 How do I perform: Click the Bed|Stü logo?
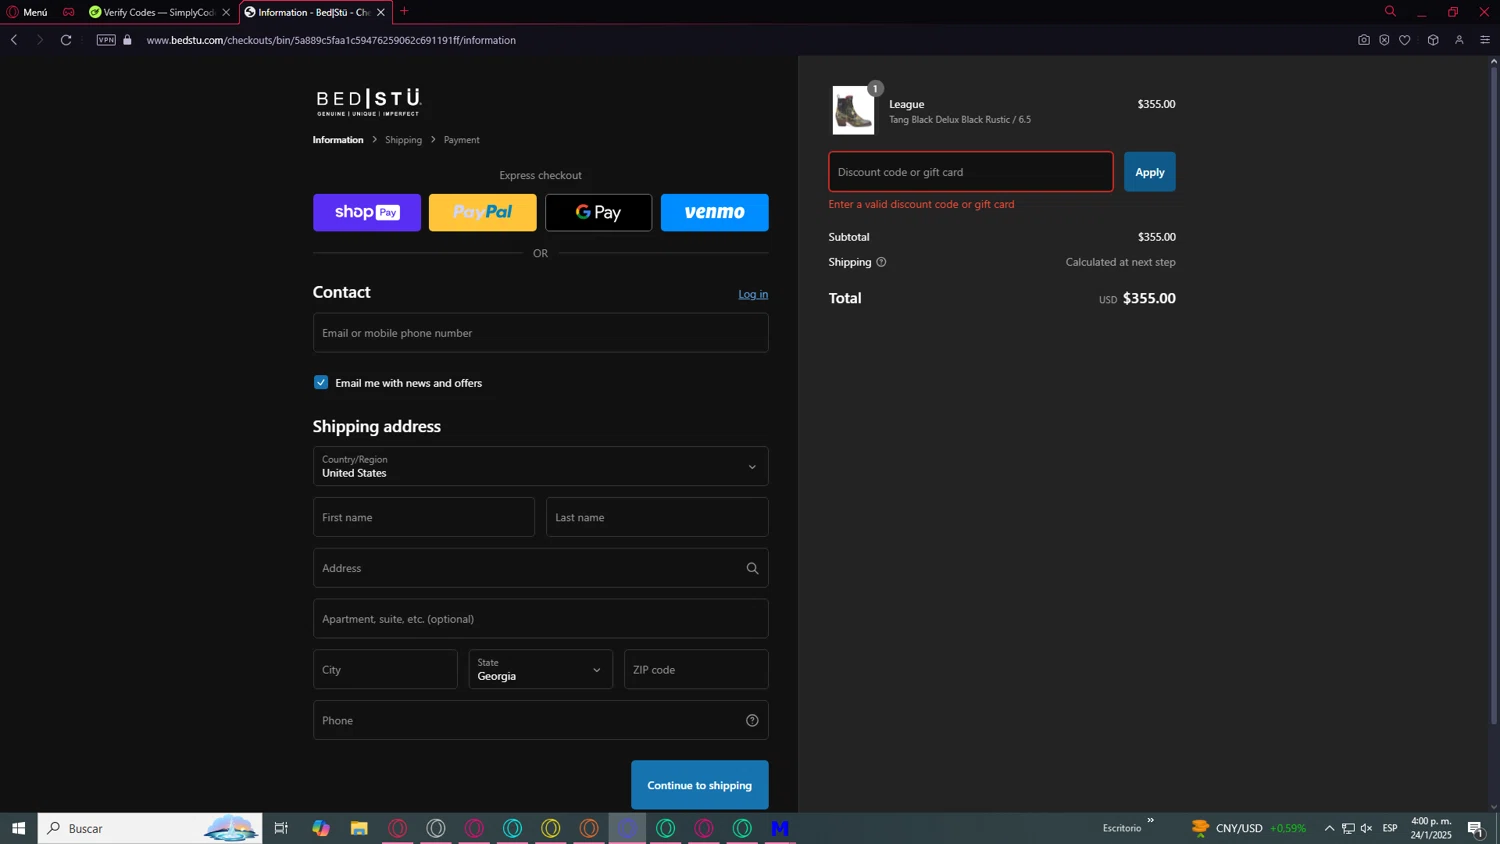368,101
